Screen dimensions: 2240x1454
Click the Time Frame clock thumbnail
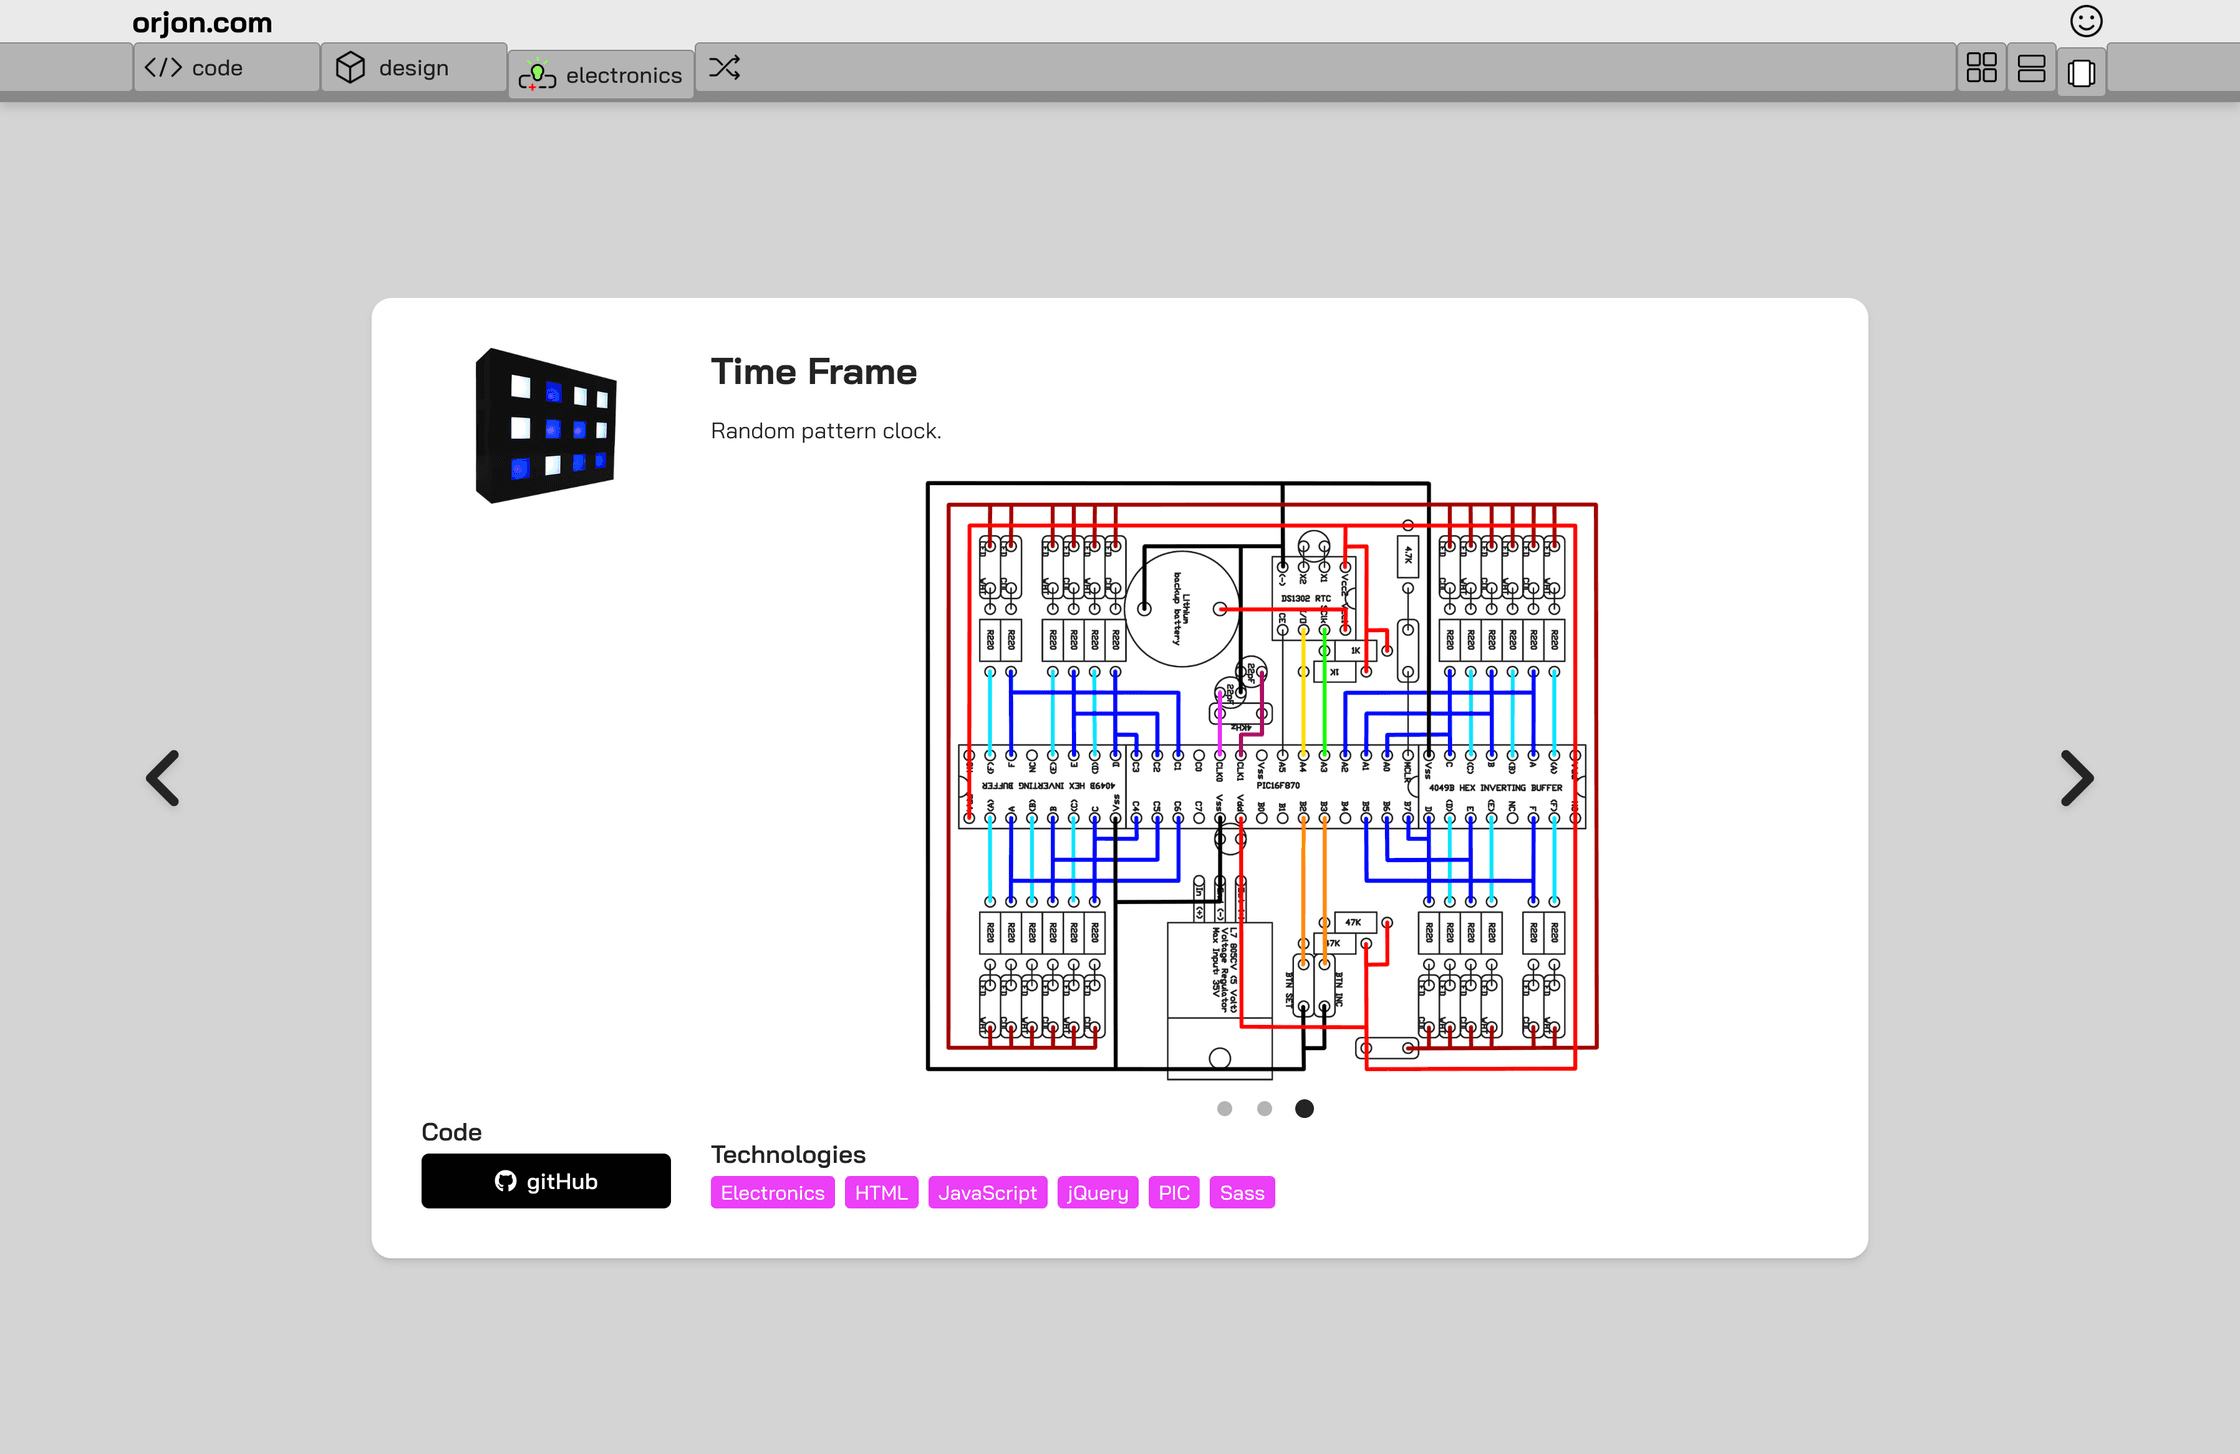click(x=546, y=425)
